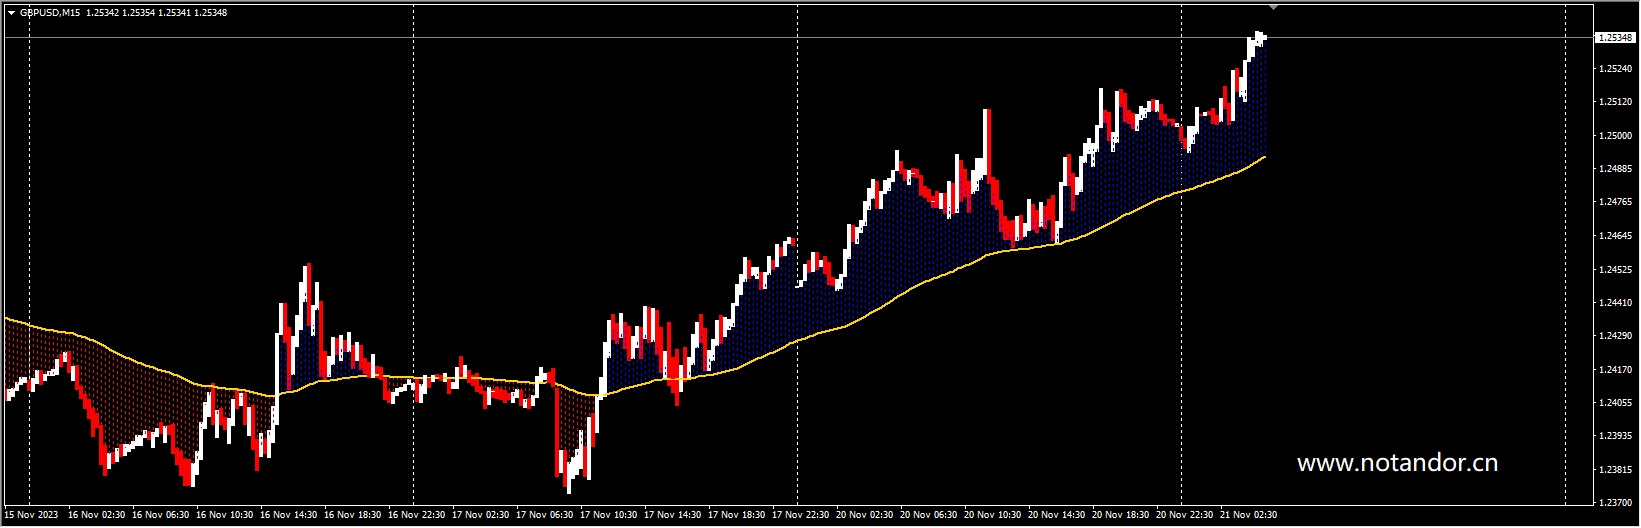This screenshot has width=1641, height=528.
Task: Click the 1.24410 price axis label
Action: (1616, 303)
